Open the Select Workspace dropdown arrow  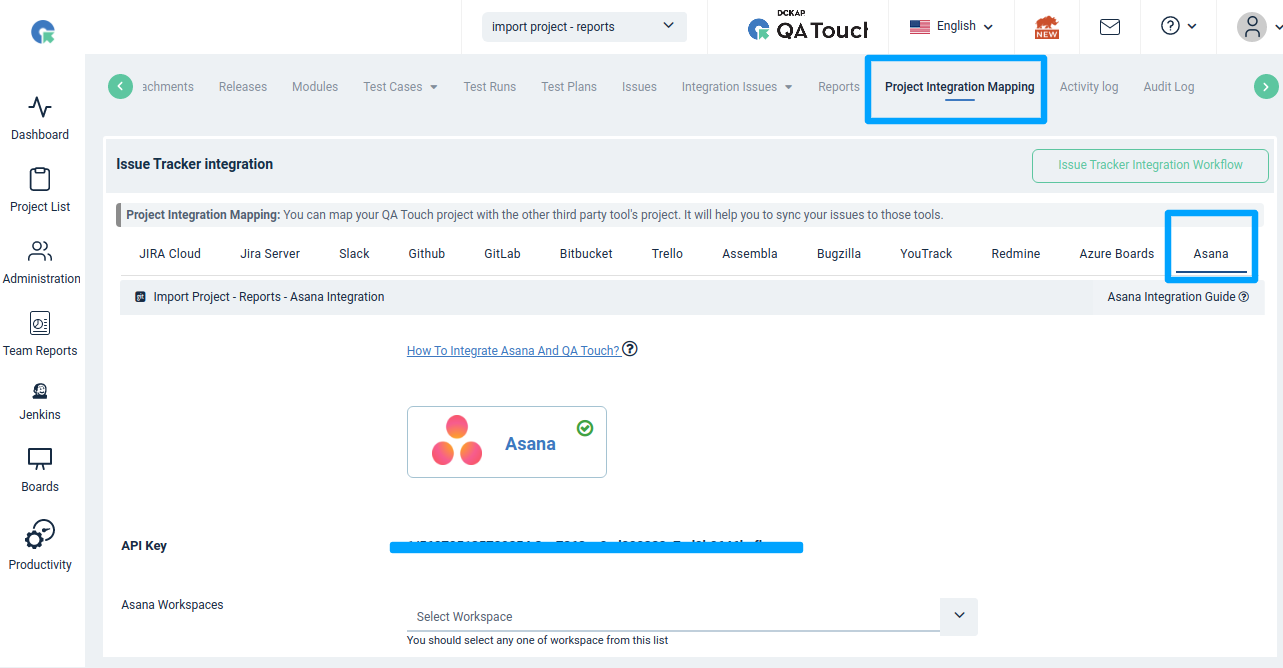959,616
